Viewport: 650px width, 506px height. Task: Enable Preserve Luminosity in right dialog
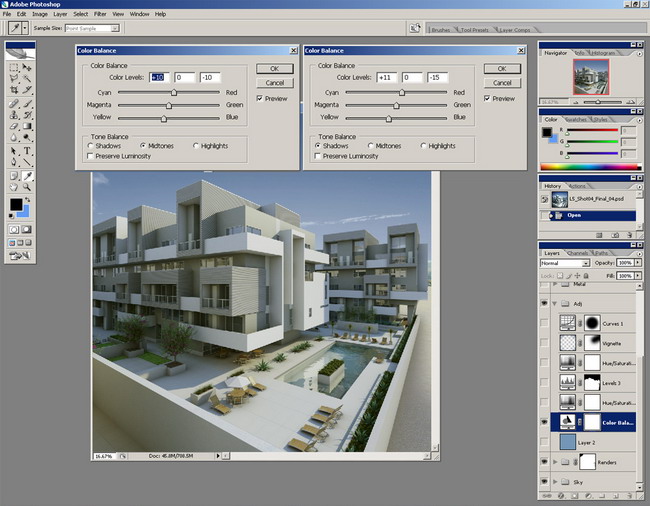click(318, 156)
